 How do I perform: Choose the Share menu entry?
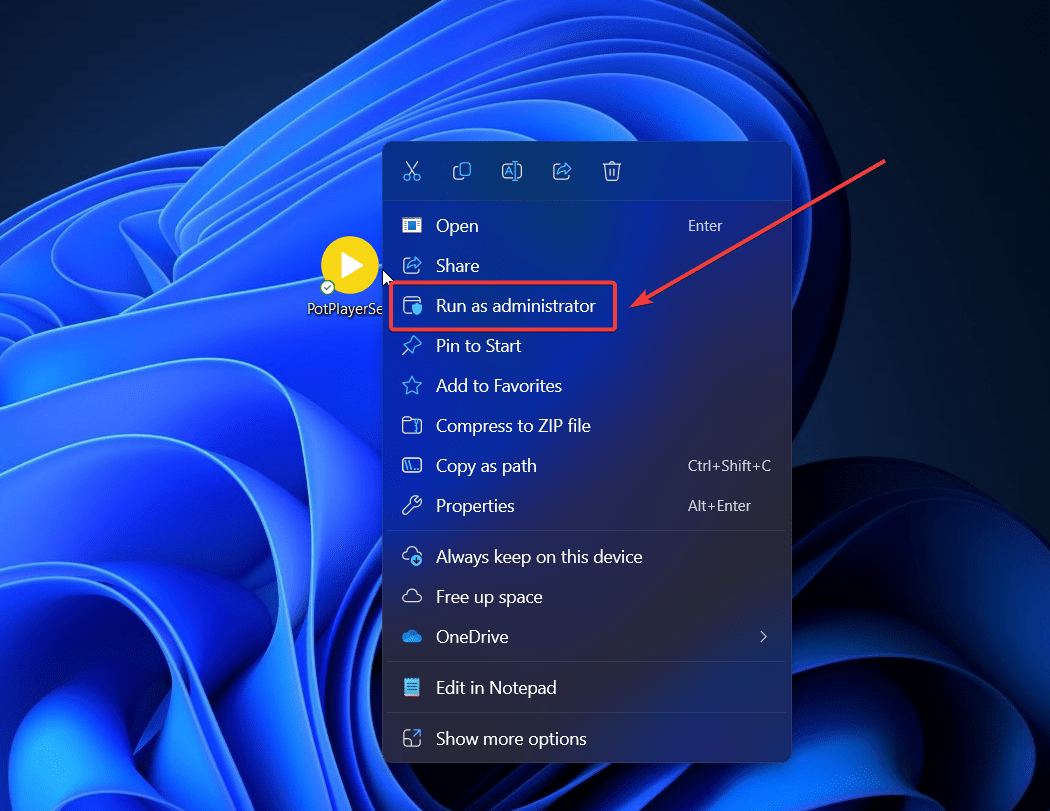[587, 266]
